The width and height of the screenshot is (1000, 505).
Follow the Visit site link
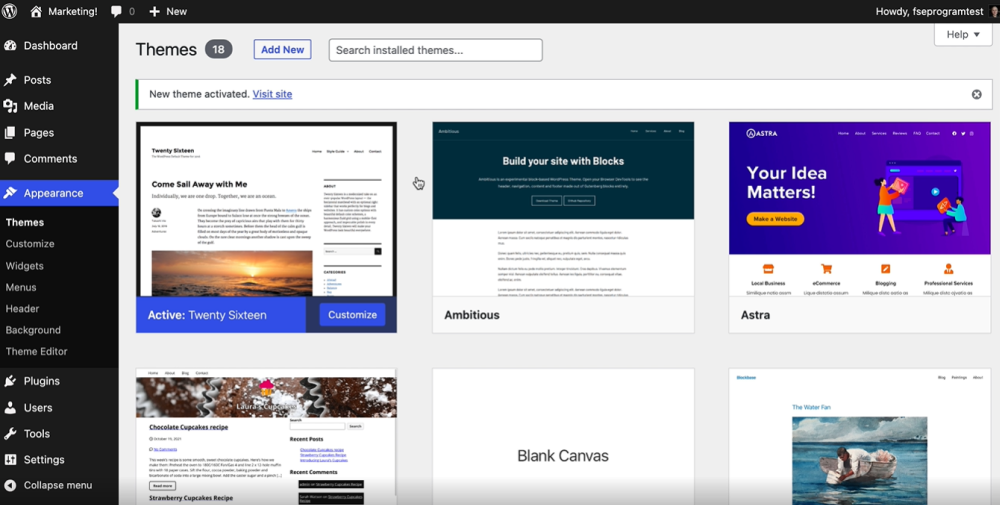pyautogui.click(x=272, y=94)
